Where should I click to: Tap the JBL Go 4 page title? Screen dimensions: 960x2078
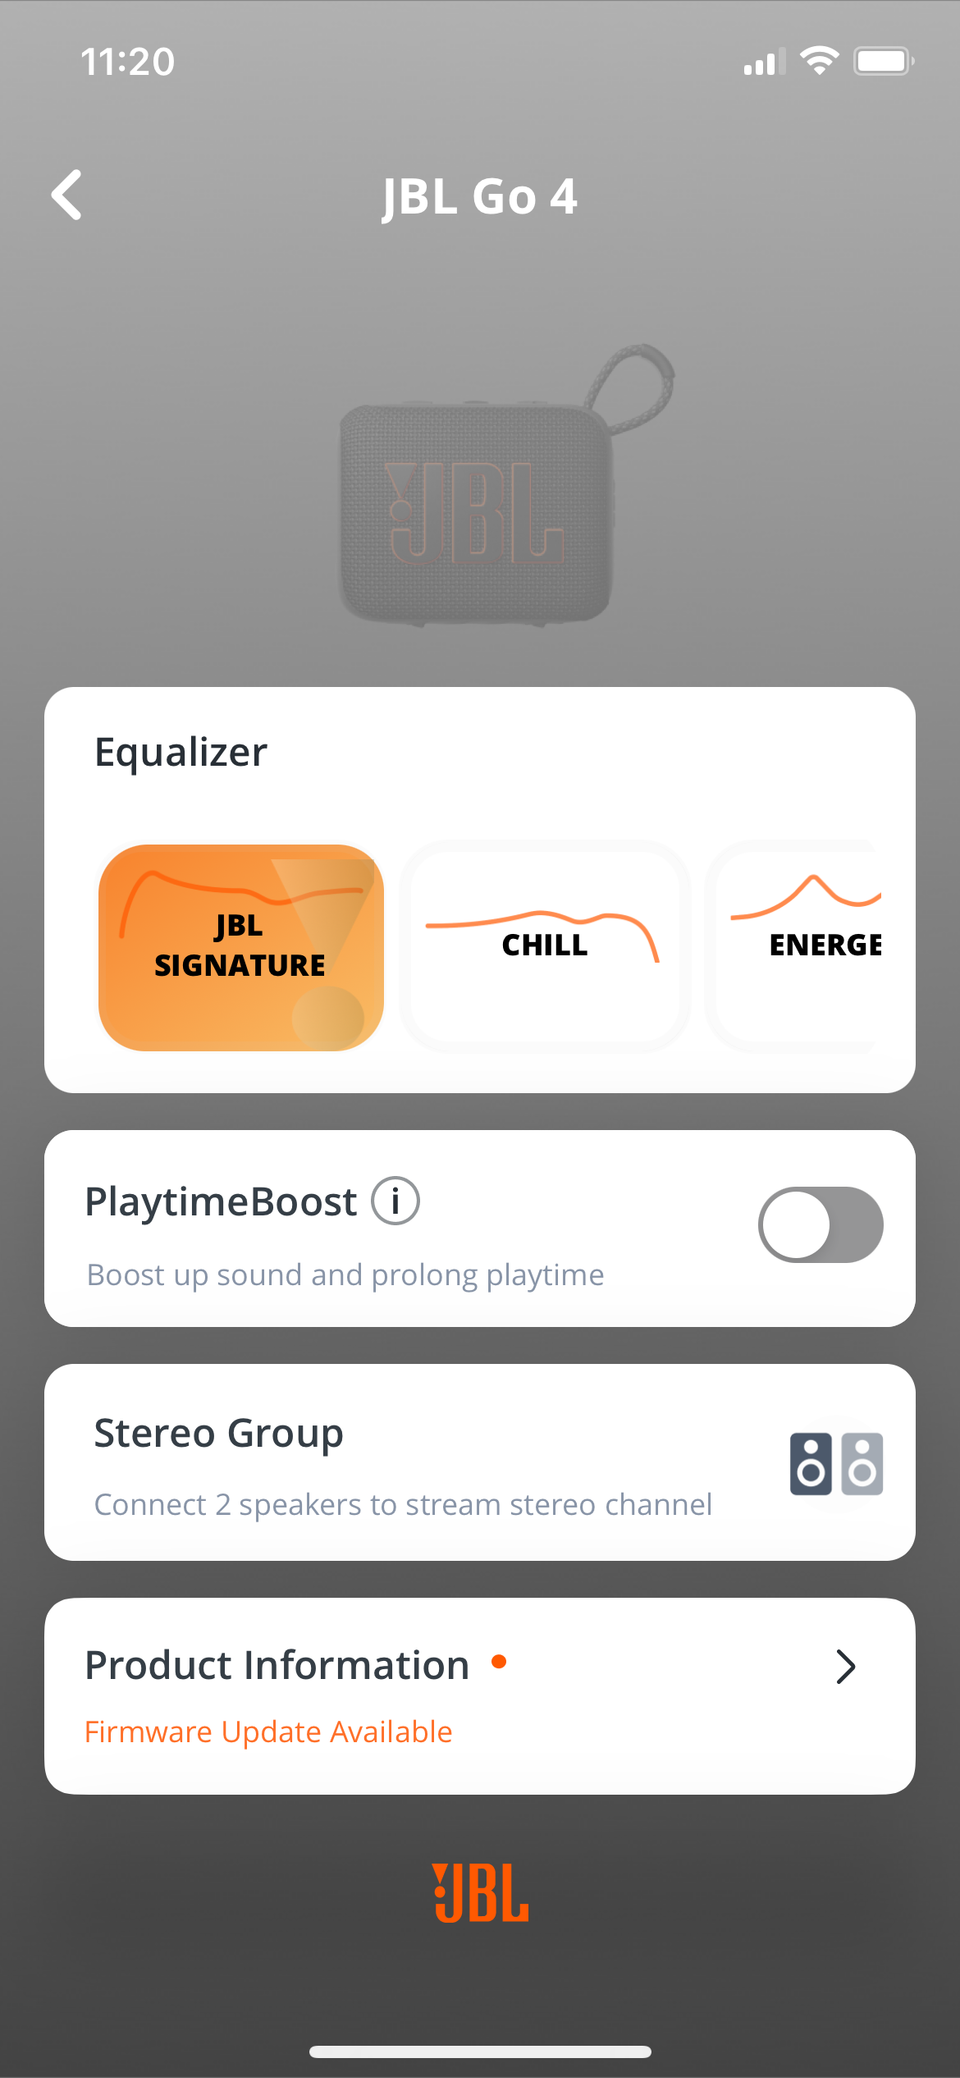pyautogui.click(x=480, y=196)
